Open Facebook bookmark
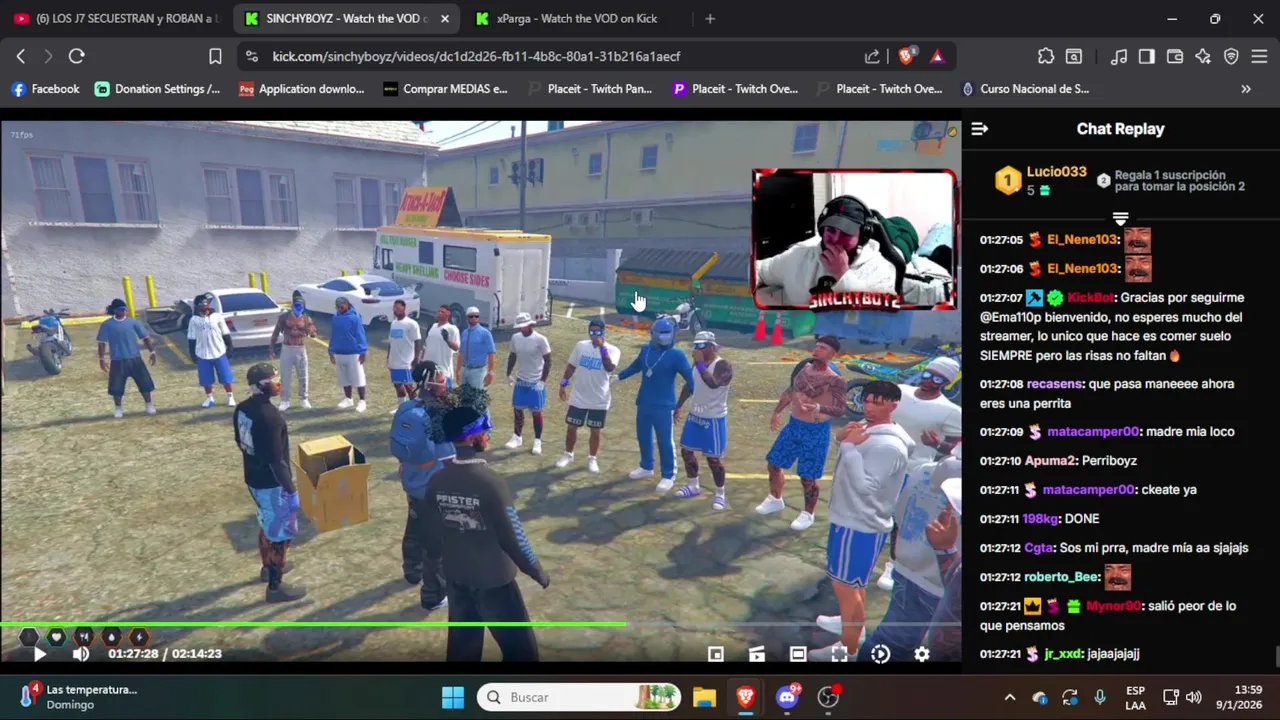This screenshot has height=720, width=1280. click(45, 89)
